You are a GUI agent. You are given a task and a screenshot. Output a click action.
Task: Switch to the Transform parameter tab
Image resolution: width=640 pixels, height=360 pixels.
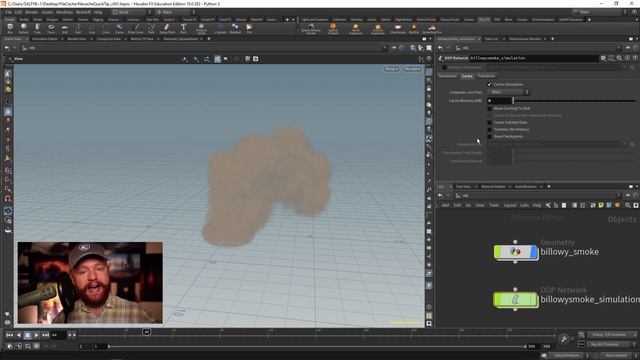click(486, 76)
